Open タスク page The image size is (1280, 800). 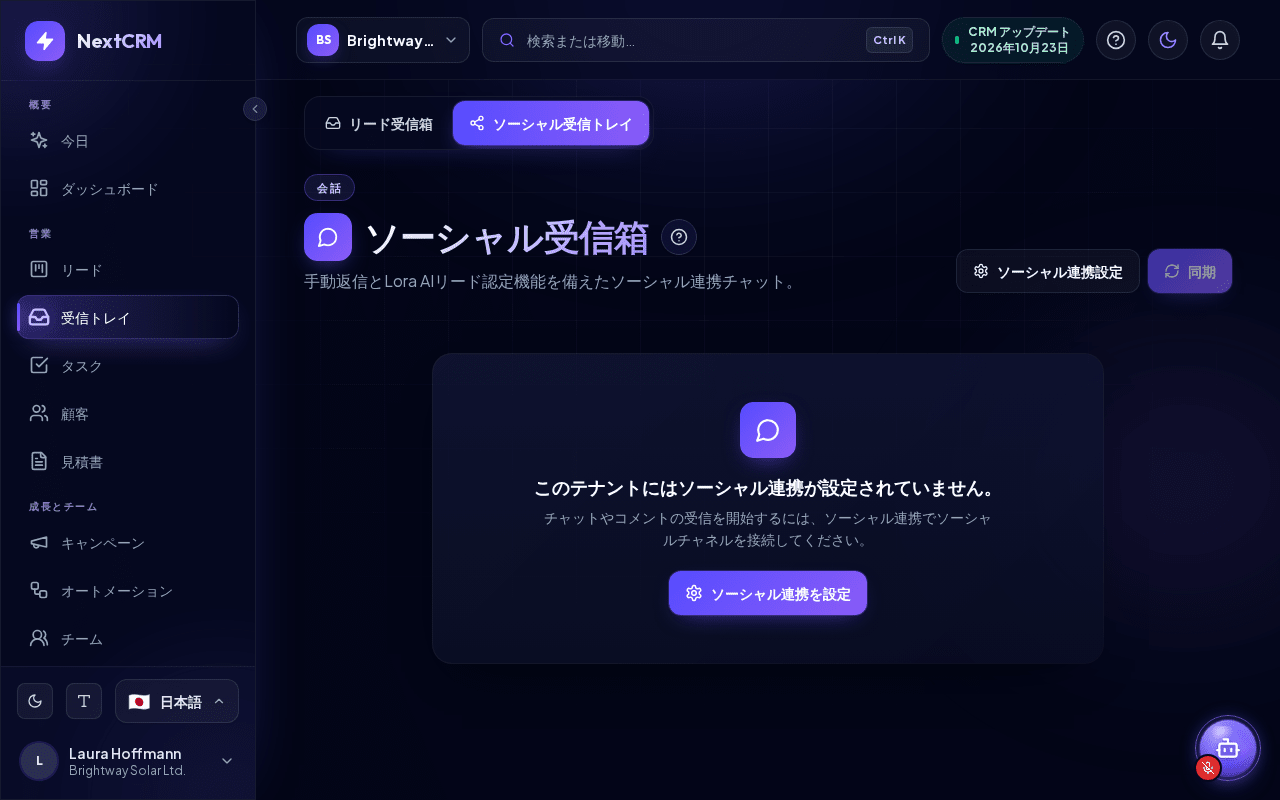[x=128, y=366]
